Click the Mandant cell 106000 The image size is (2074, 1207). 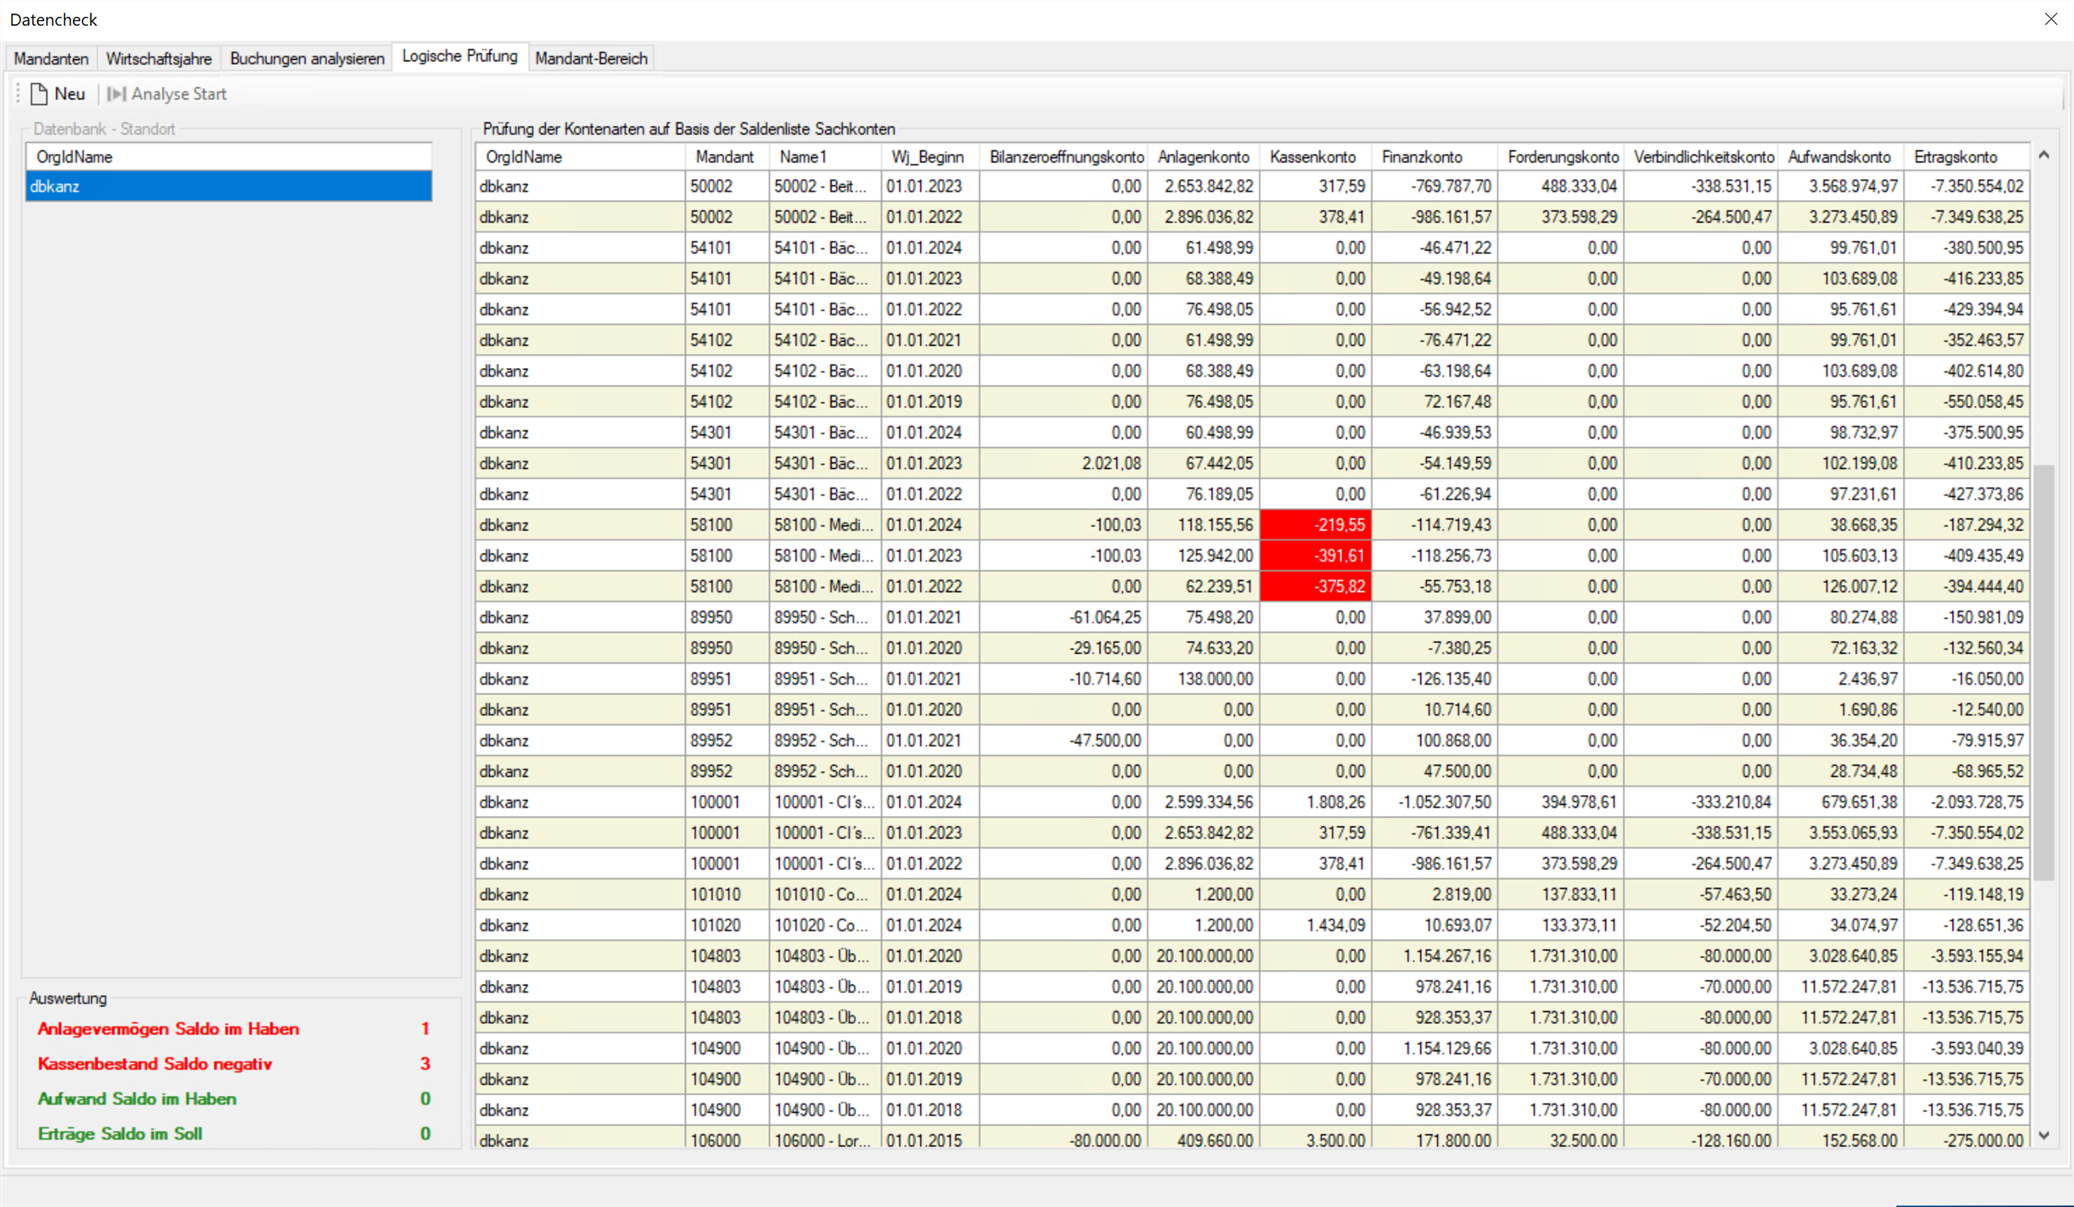pos(727,1140)
